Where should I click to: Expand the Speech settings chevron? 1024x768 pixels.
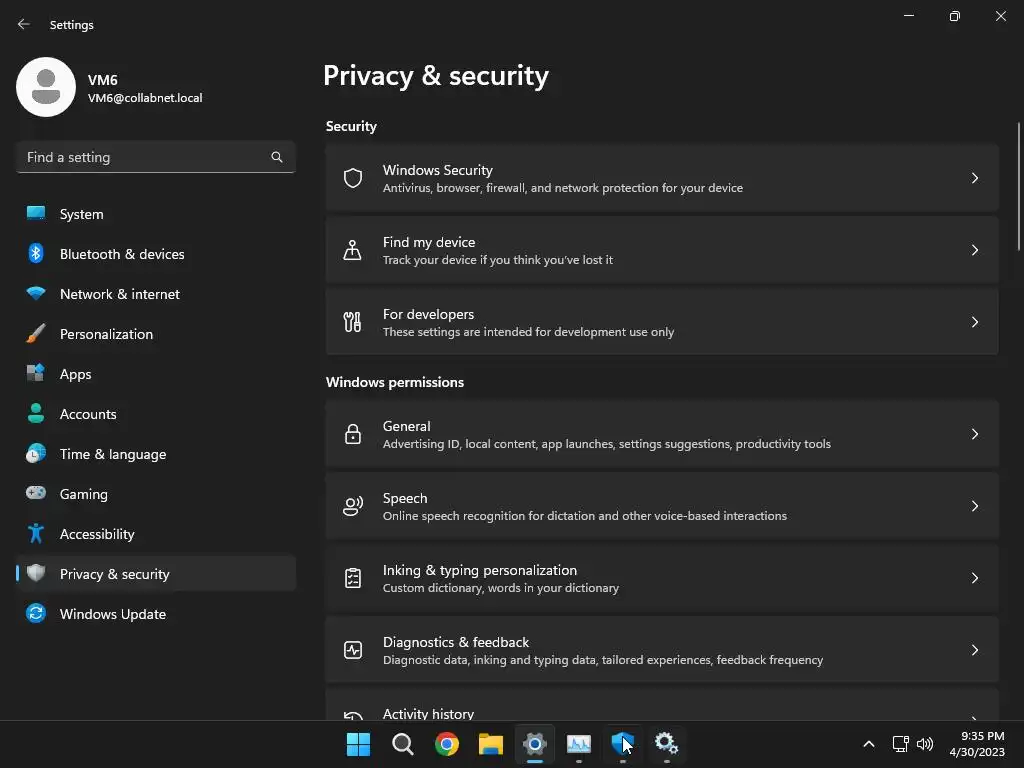point(974,506)
